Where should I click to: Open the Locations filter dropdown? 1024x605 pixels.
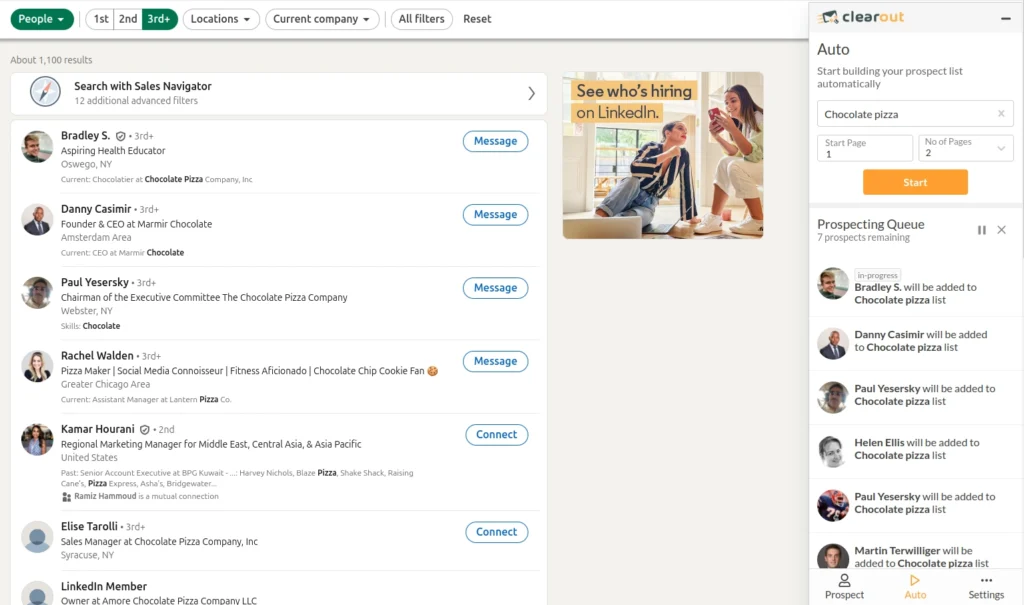(x=221, y=19)
